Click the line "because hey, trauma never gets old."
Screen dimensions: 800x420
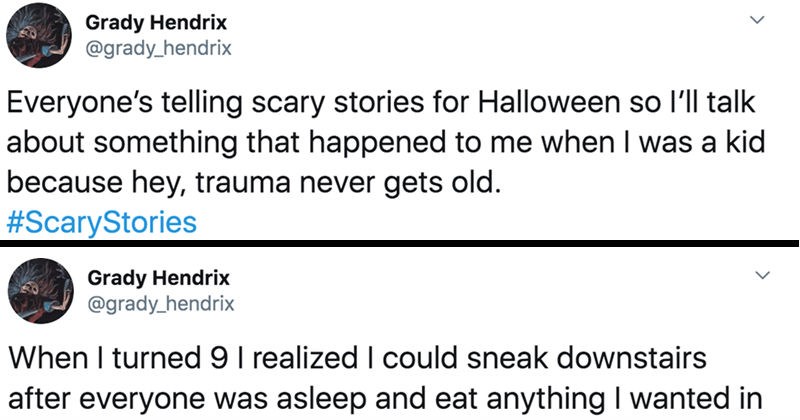[252, 184]
